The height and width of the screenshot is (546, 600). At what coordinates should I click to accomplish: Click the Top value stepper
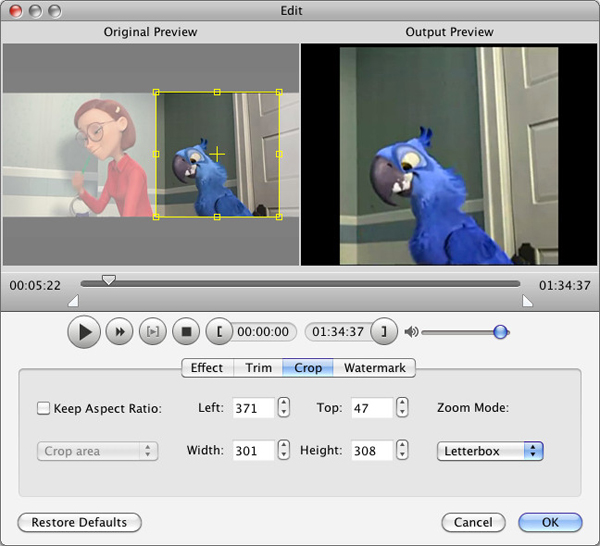(x=402, y=407)
